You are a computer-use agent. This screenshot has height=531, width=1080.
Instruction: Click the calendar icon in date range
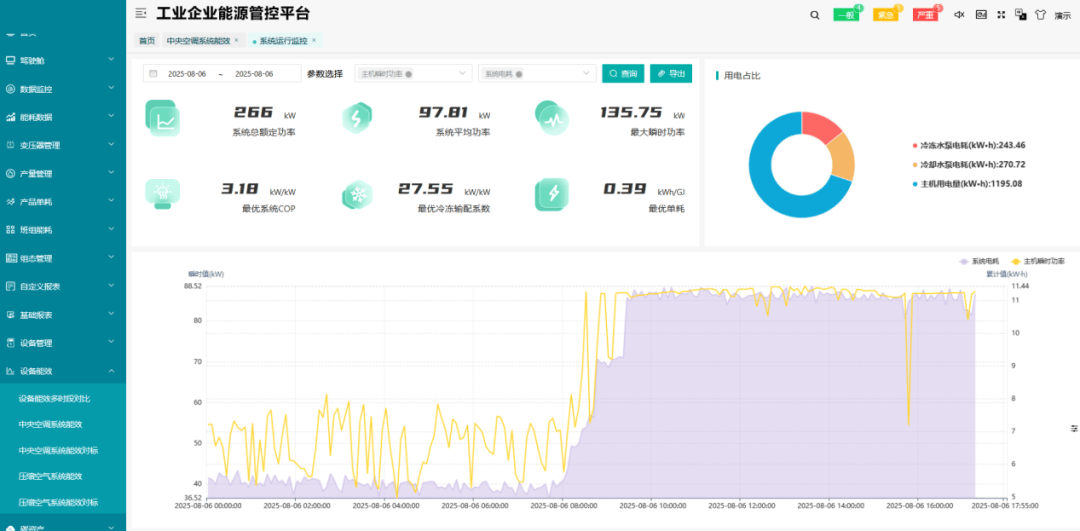[x=153, y=74]
